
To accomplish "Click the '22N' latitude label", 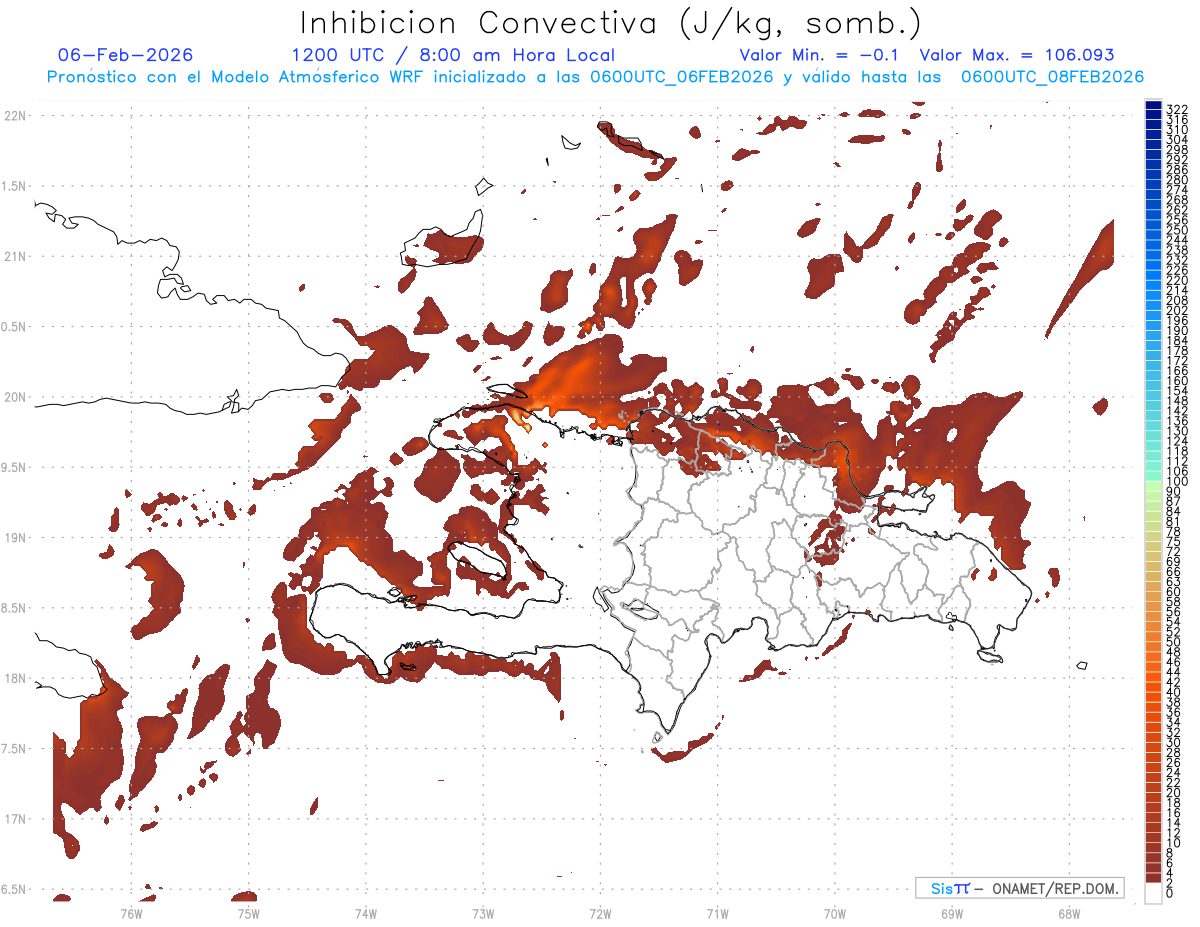I will coord(15,115).
